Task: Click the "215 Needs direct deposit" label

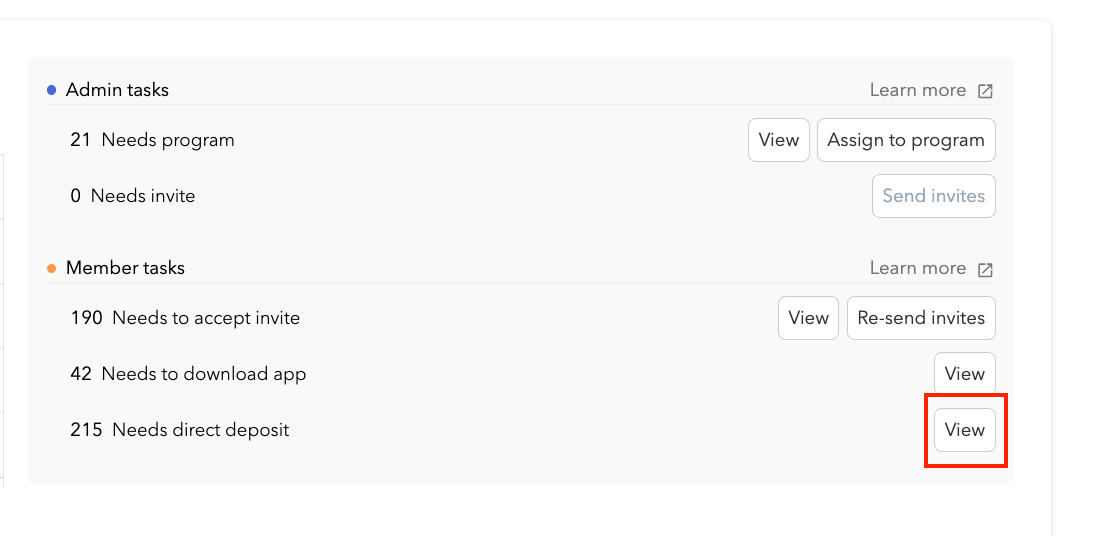Action: click(x=180, y=430)
